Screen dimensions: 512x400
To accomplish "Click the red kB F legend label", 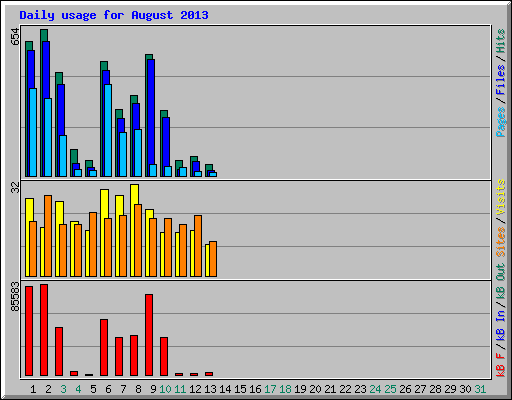I will (500, 365).
